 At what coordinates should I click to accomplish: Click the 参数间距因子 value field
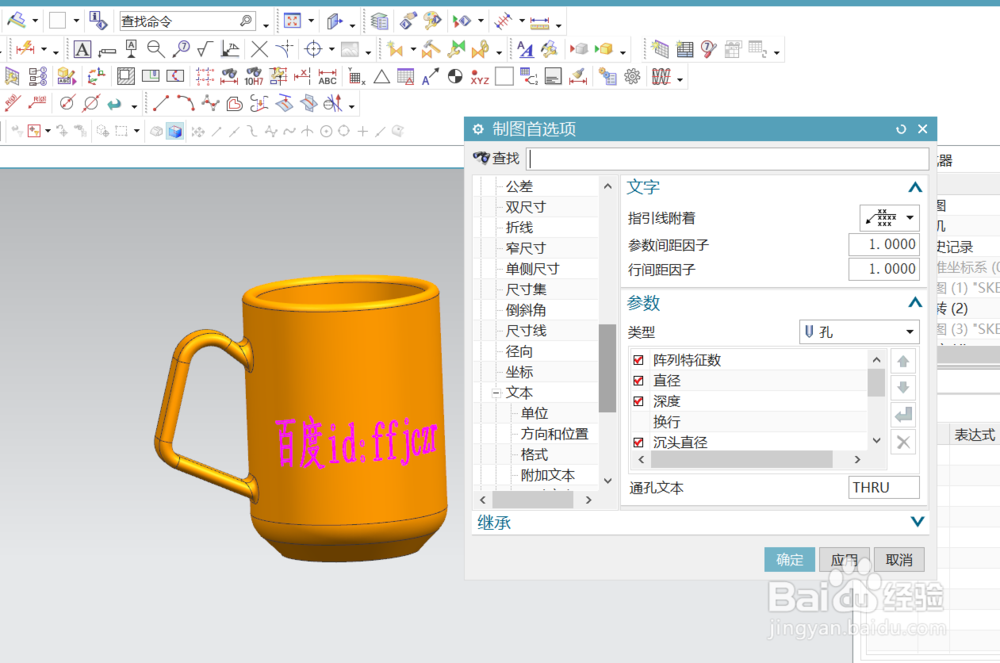[884, 244]
